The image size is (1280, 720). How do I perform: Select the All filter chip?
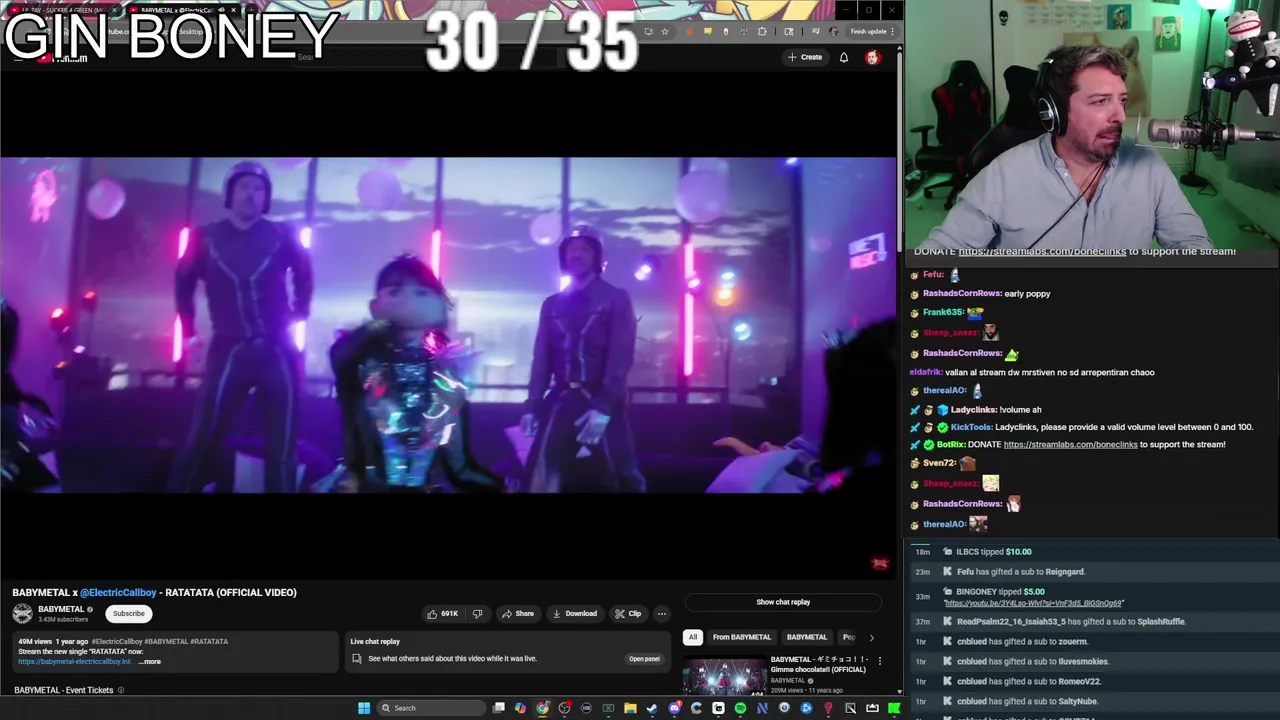pyautogui.click(x=692, y=637)
